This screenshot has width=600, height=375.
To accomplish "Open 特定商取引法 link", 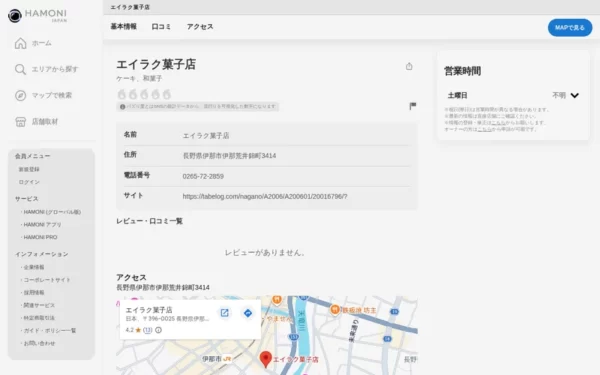I will (39, 318).
